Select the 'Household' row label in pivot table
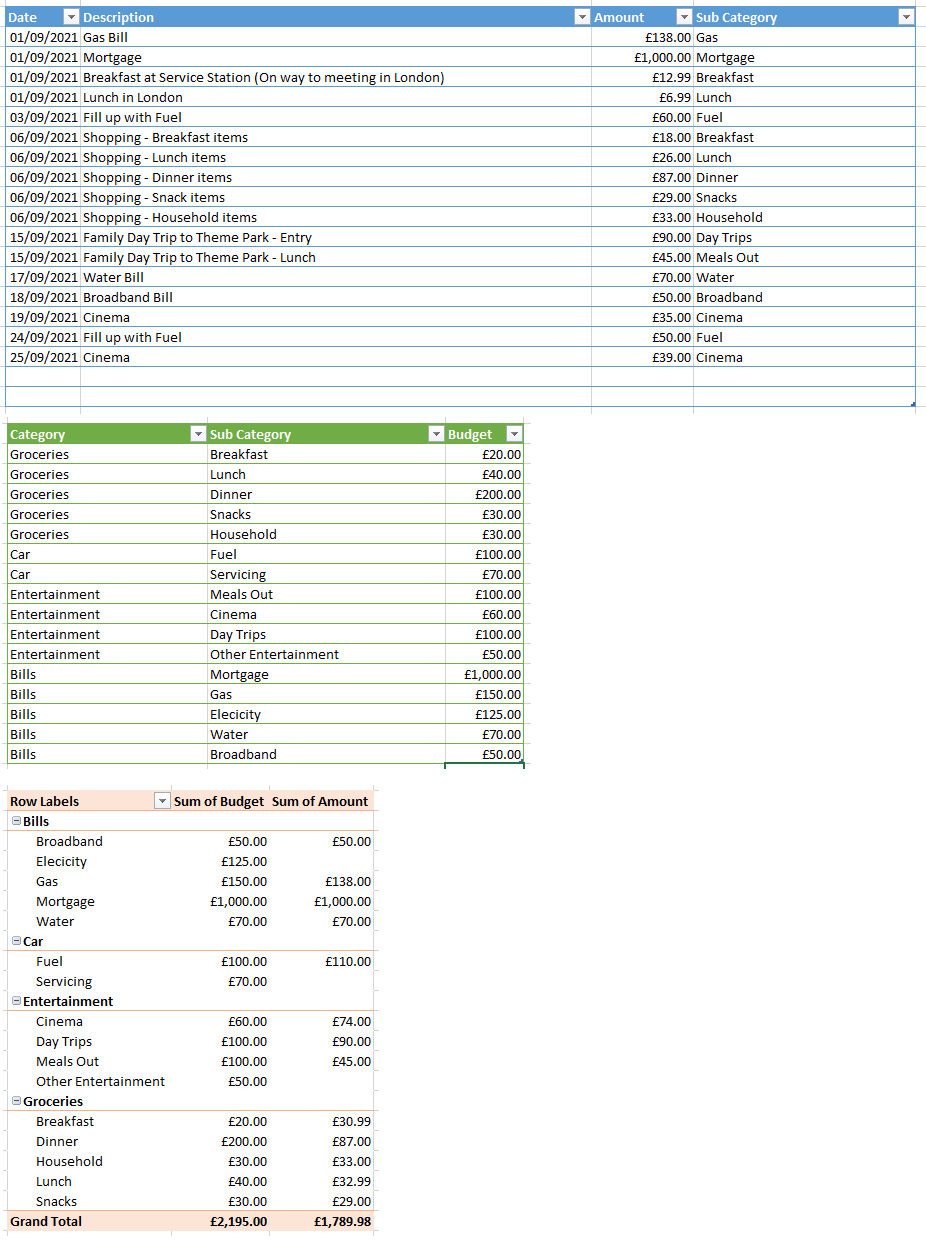This screenshot has height=1240, width=926. [x=69, y=1161]
